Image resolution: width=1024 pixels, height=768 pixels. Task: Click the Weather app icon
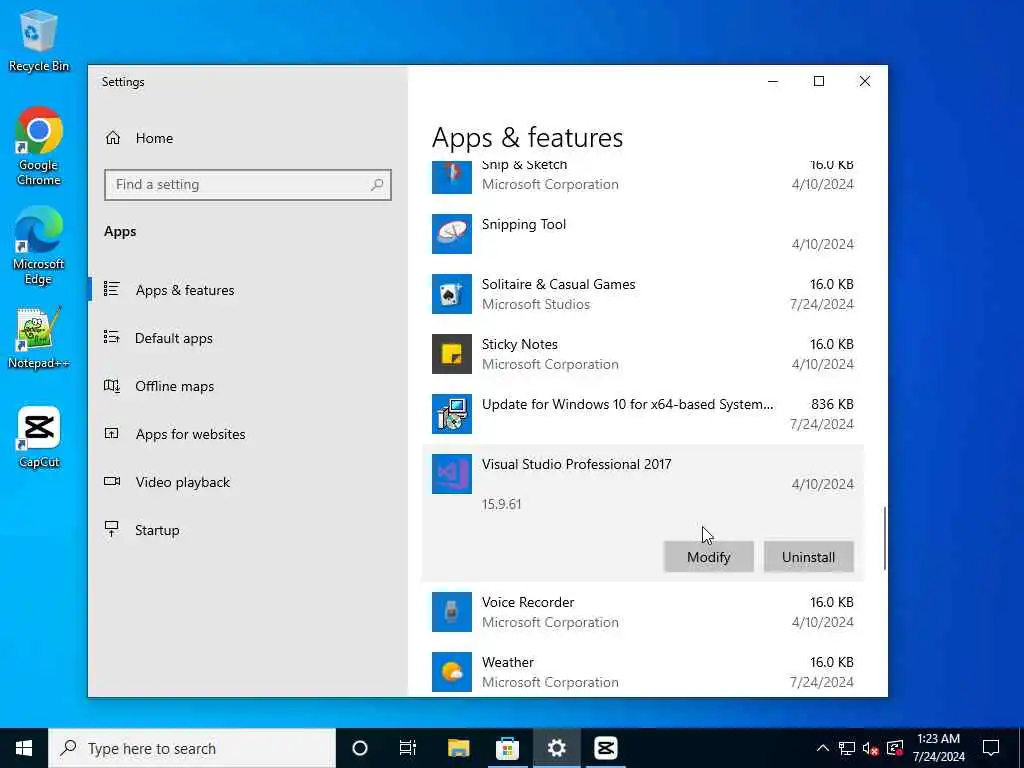click(x=451, y=672)
